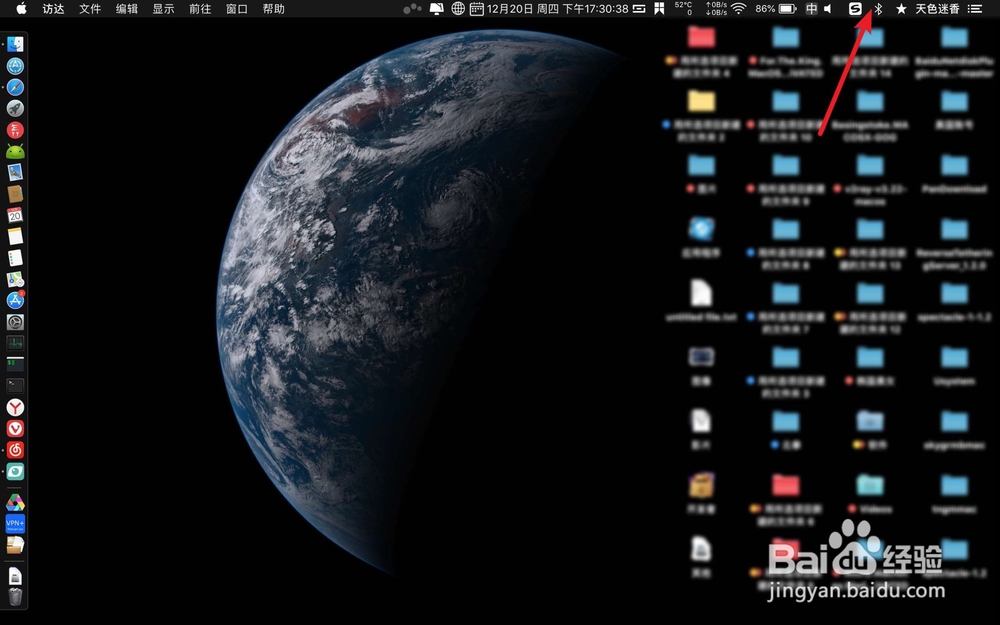Viewport: 1000px width, 625px height.
Task: Click the Bluetooth icon in menu bar
Action: (878, 9)
